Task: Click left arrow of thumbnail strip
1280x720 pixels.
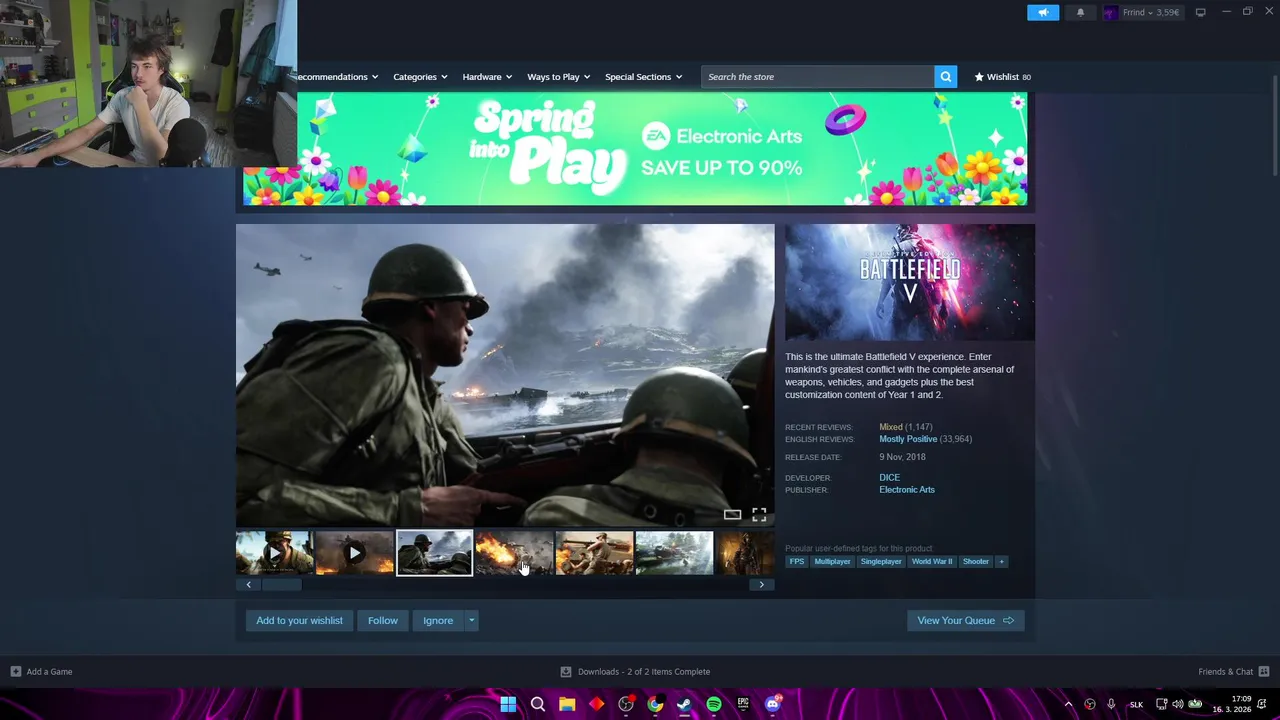Action: click(x=248, y=585)
